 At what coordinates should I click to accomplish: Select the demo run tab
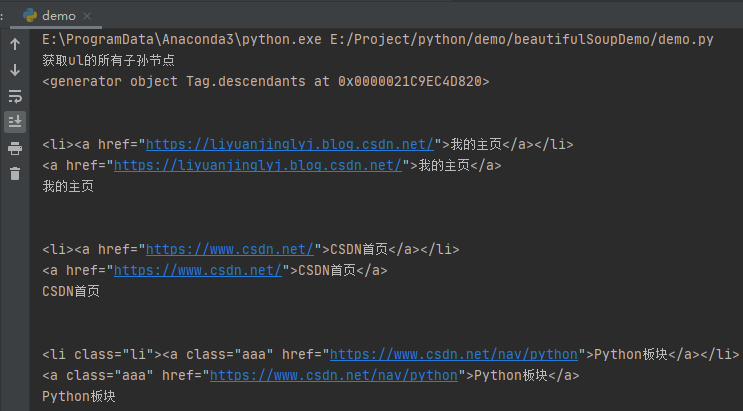(58, 16)
